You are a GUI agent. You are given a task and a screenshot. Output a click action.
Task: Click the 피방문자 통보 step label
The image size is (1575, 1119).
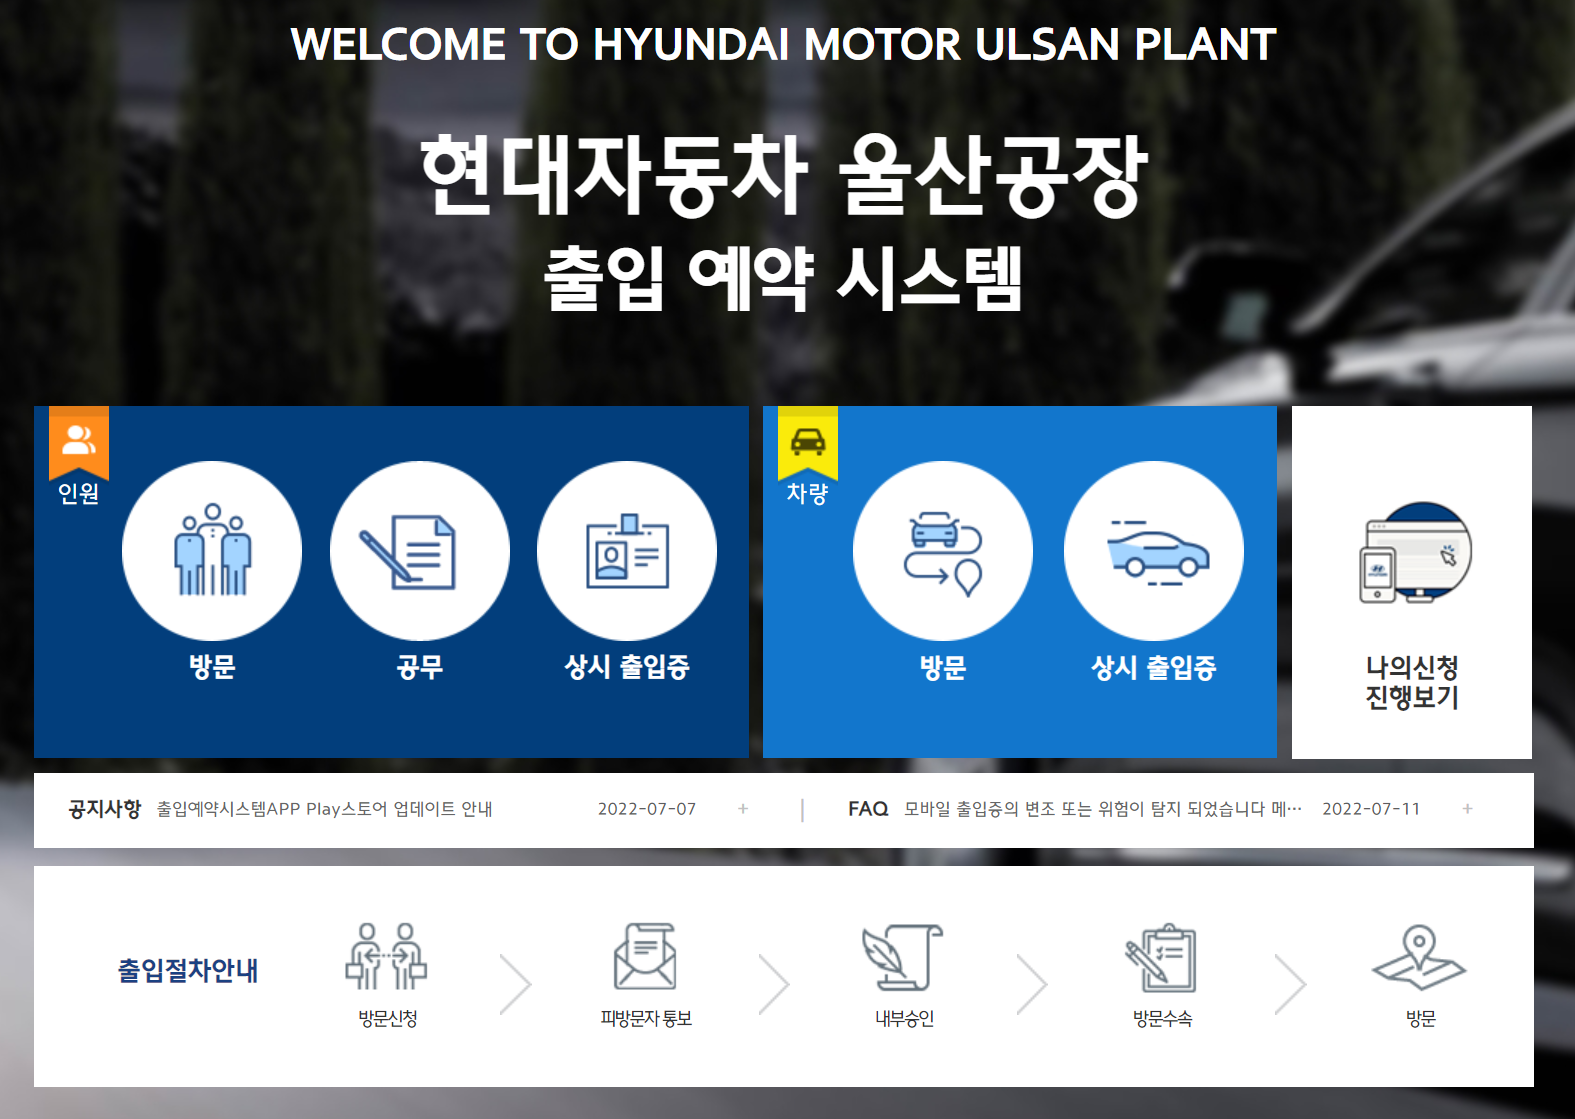(x=646, y=1019)
